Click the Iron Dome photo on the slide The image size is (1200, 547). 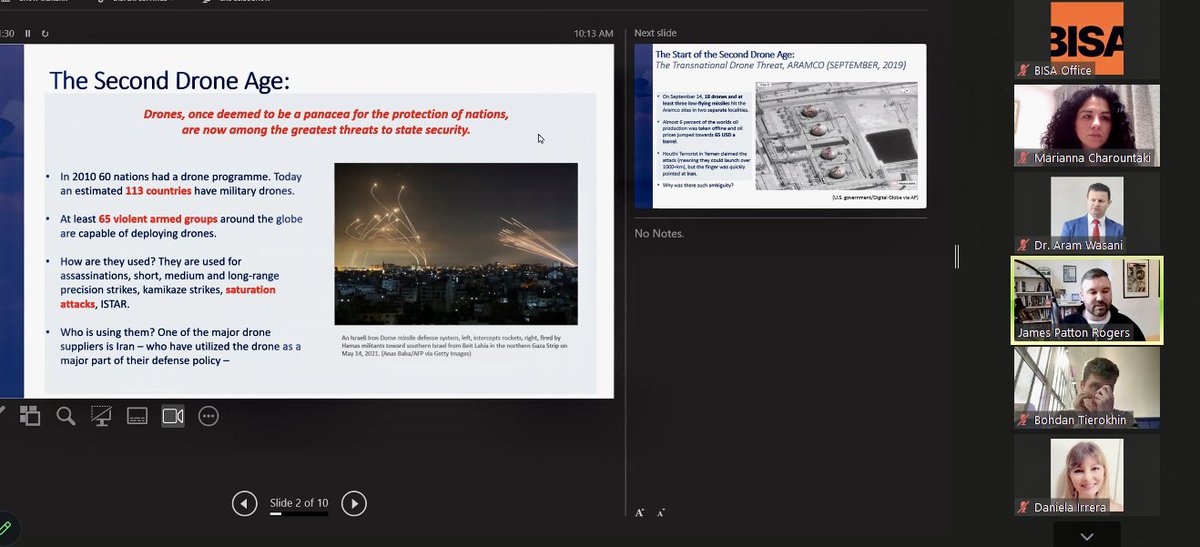[x=455, y=243]
